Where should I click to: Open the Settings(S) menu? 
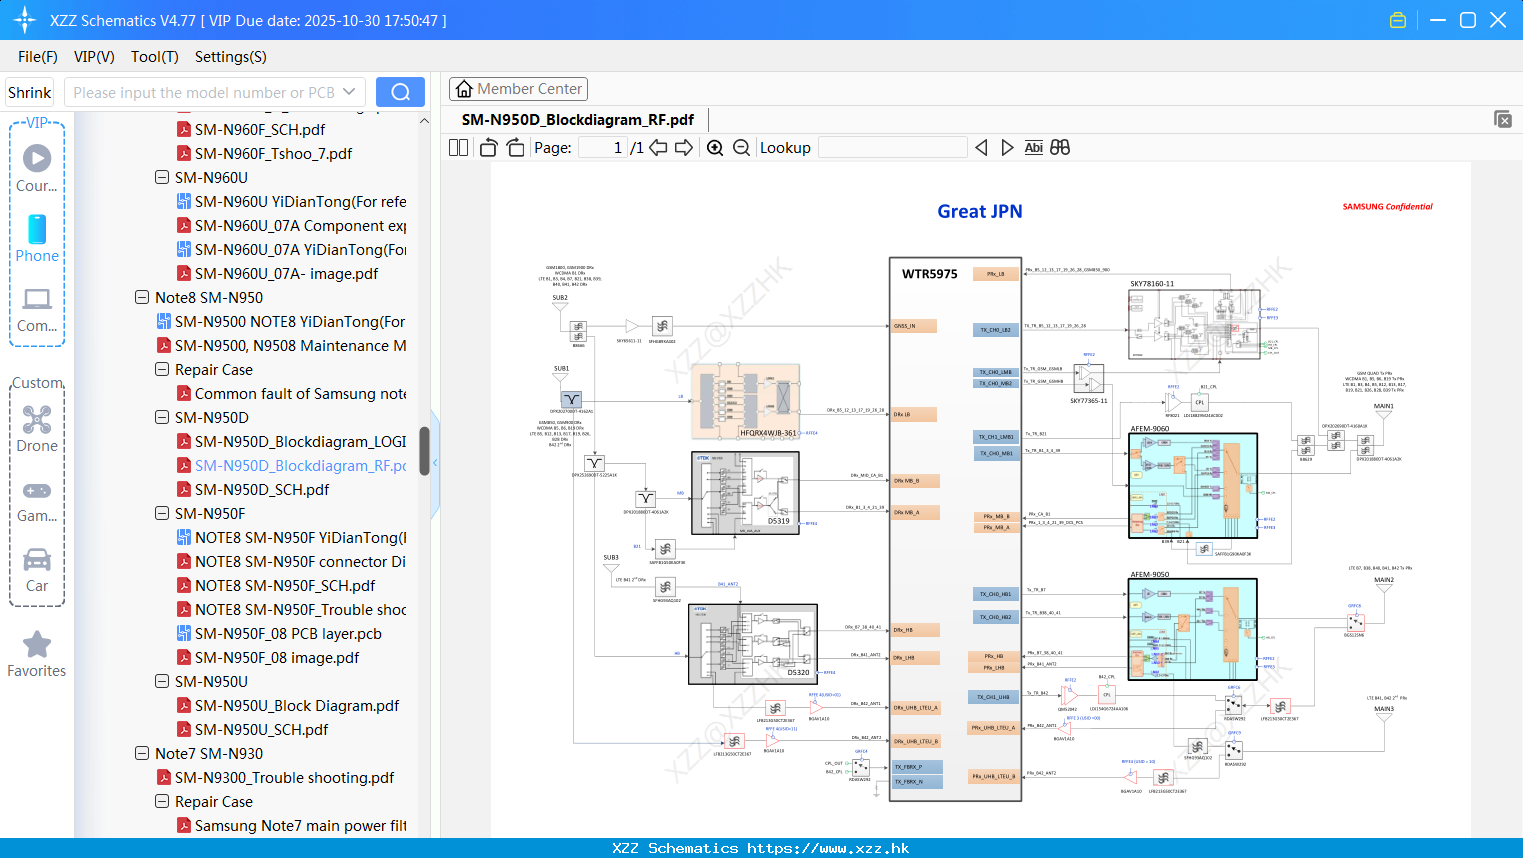coord(231,57)
